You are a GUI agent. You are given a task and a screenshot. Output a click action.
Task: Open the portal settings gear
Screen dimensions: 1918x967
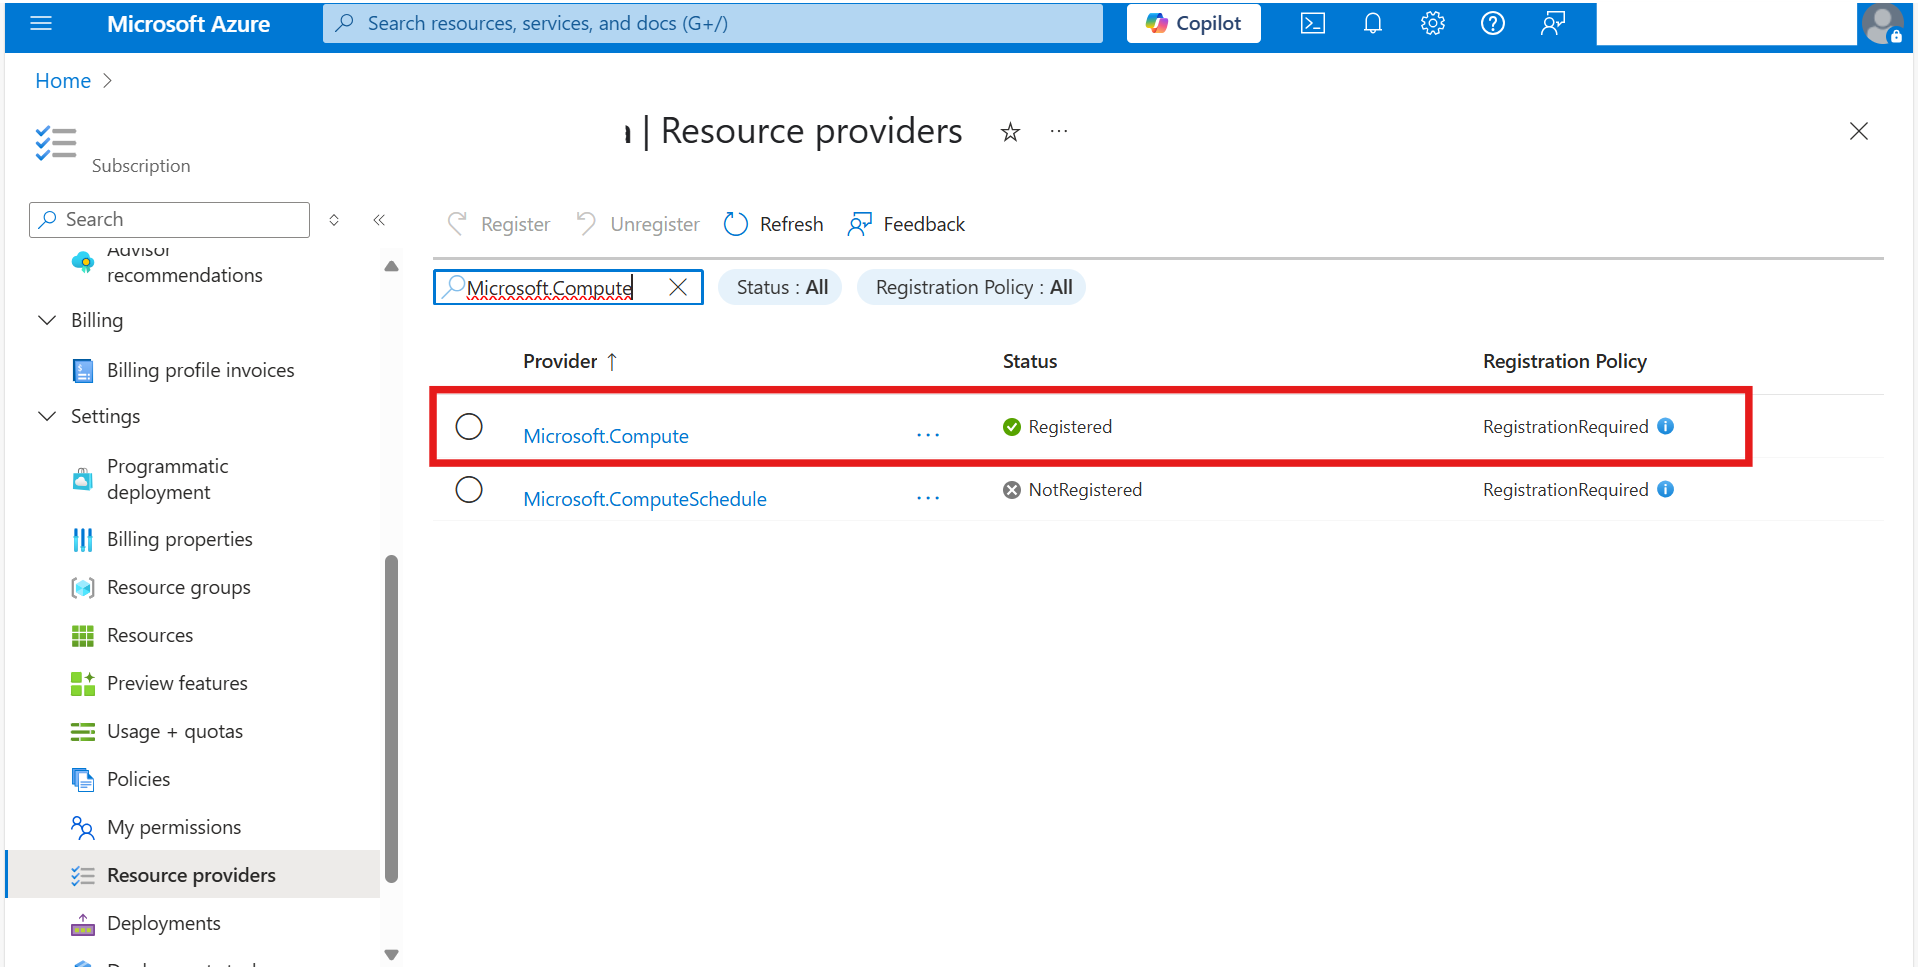(x=1432, y=23)
